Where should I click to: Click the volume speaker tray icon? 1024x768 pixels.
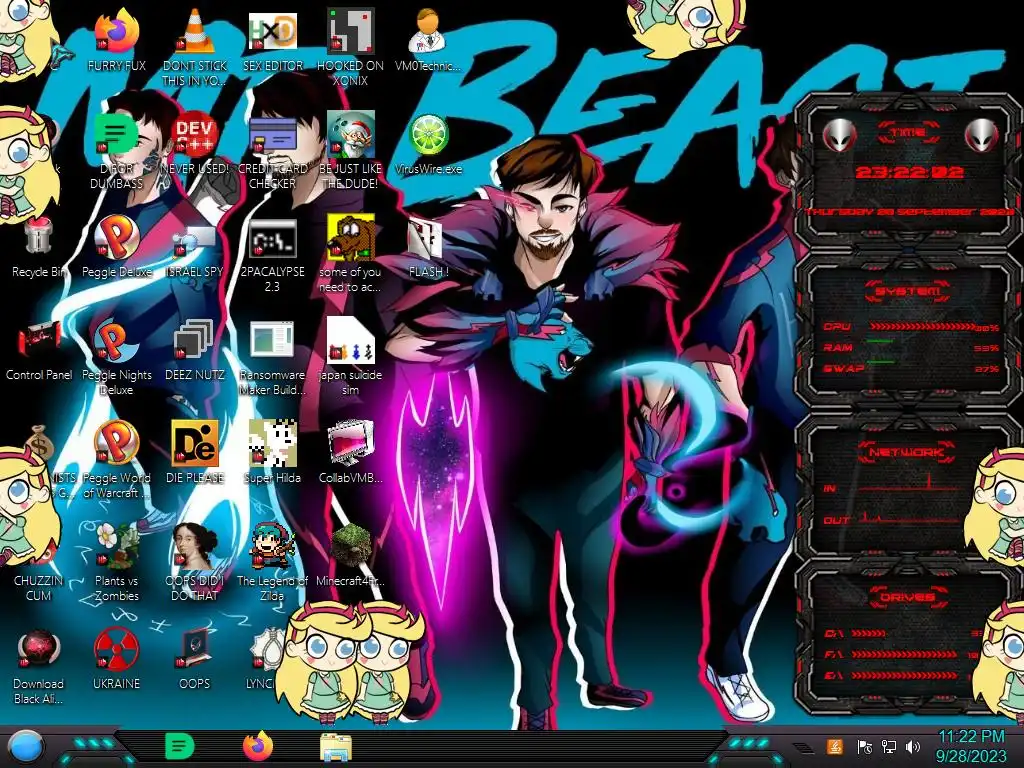913,747
